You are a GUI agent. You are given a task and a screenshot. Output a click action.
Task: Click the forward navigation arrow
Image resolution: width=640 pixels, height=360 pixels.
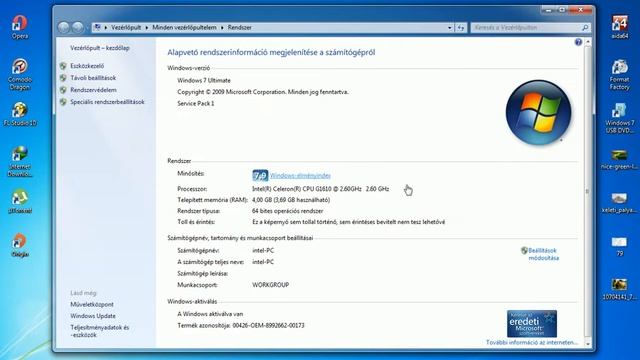[x=78, y=27]
